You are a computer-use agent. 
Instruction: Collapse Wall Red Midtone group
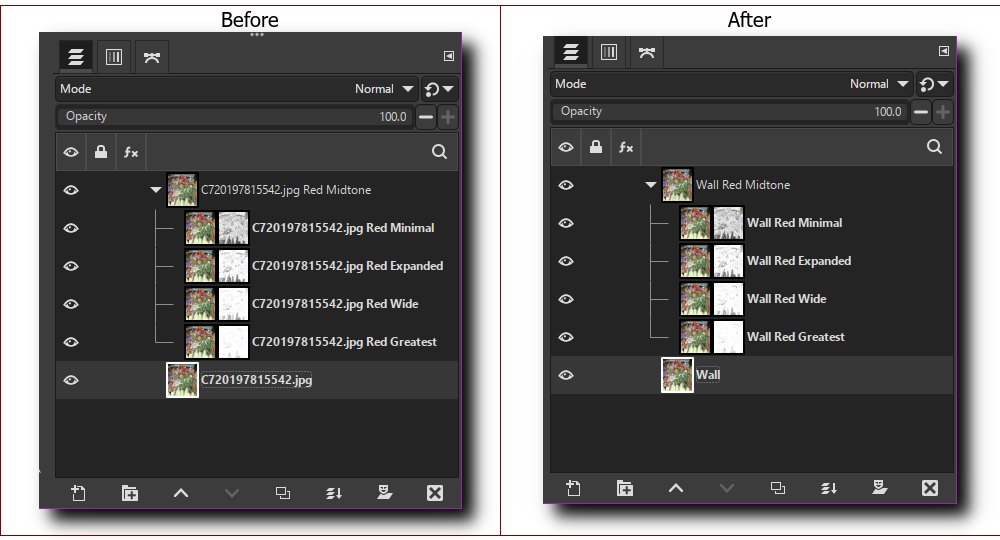pos(651,185)
